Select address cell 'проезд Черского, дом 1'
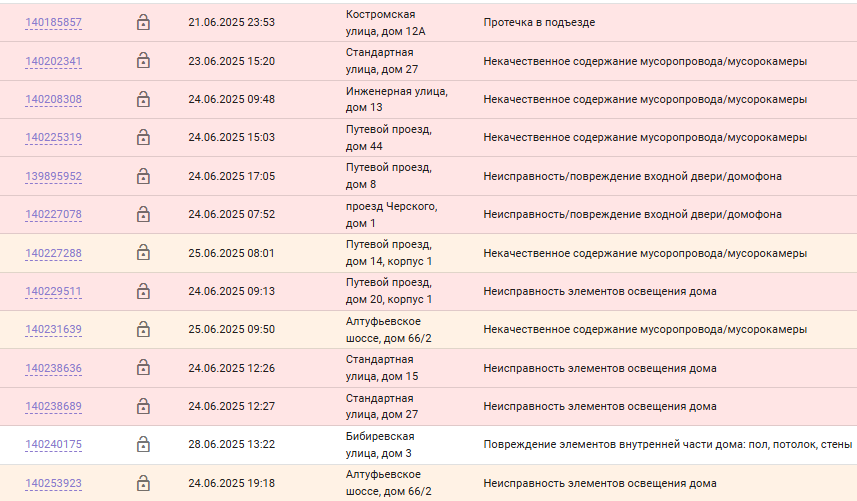857x501 pixels. 391,215
